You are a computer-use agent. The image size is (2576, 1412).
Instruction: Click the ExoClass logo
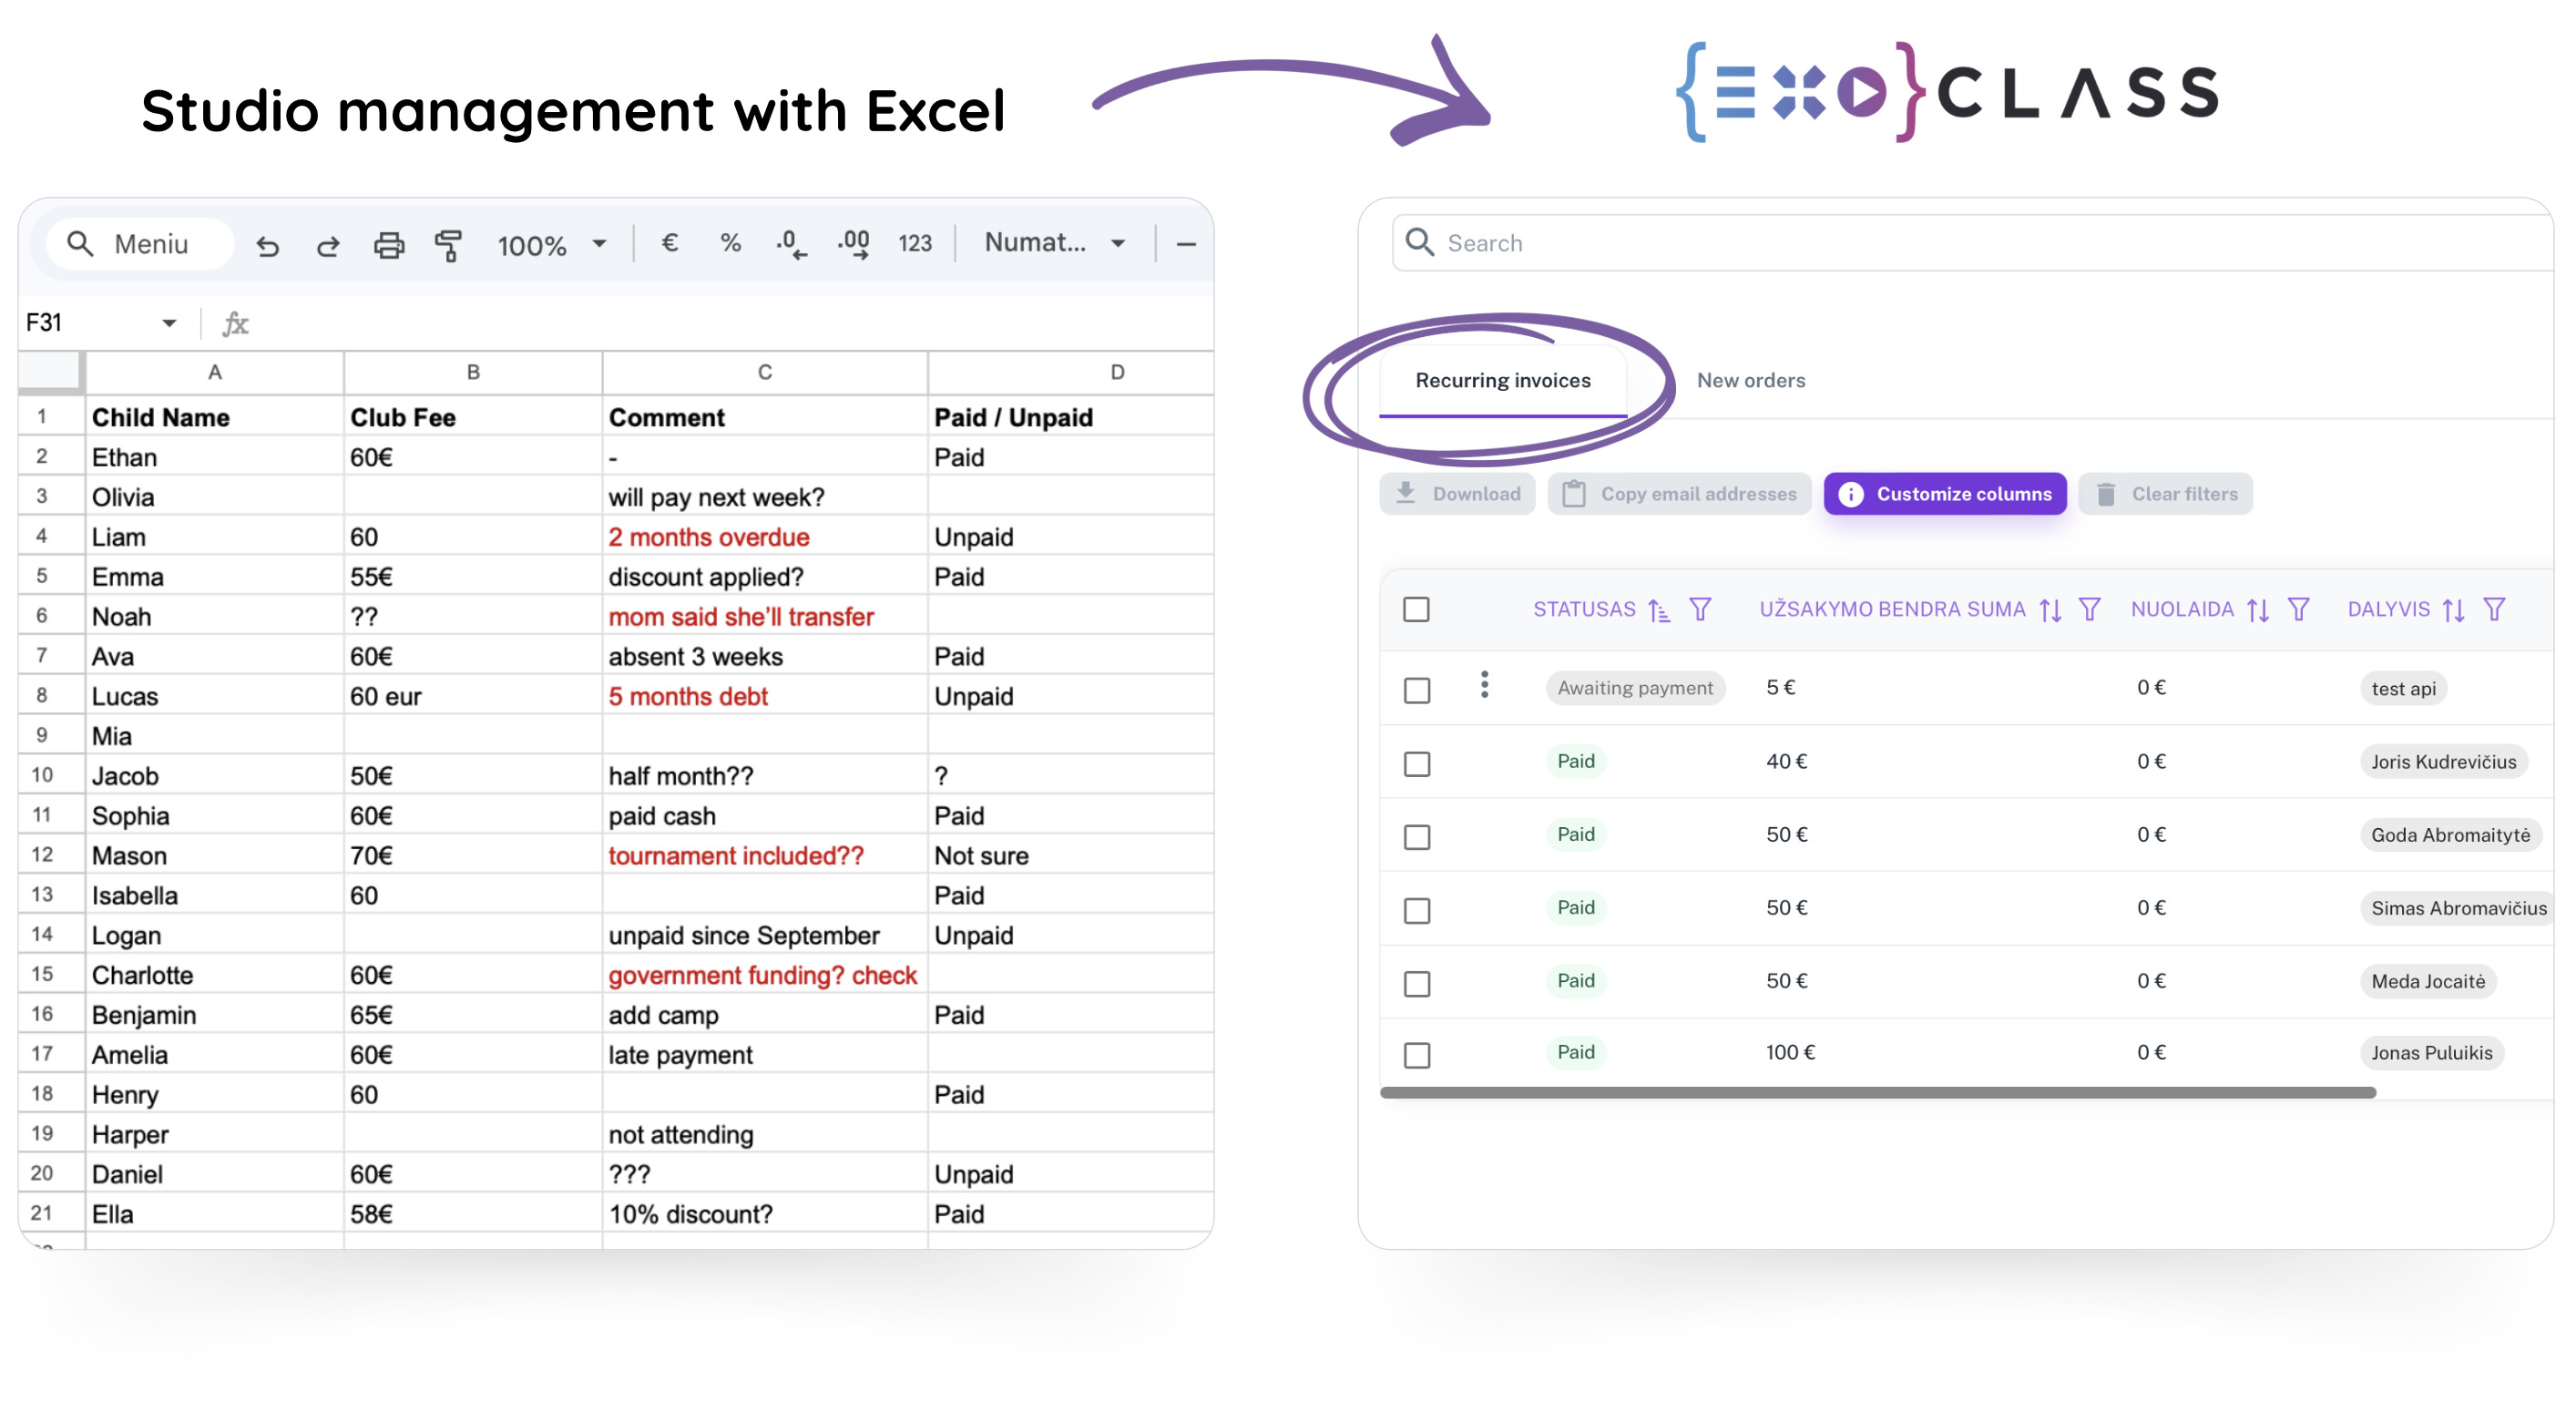pyautogui.click(x=1947, y=91)
